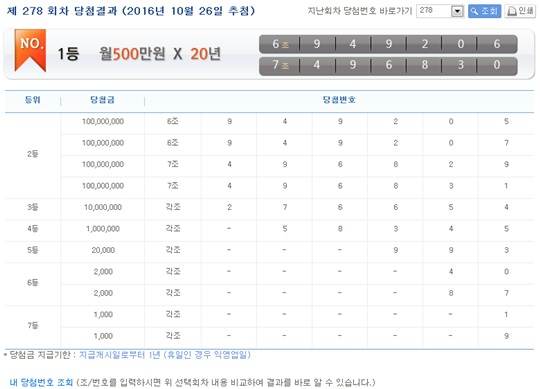Click the 4등 1,000,000 prize amount
540x389 pixels.
coord(103,229)
